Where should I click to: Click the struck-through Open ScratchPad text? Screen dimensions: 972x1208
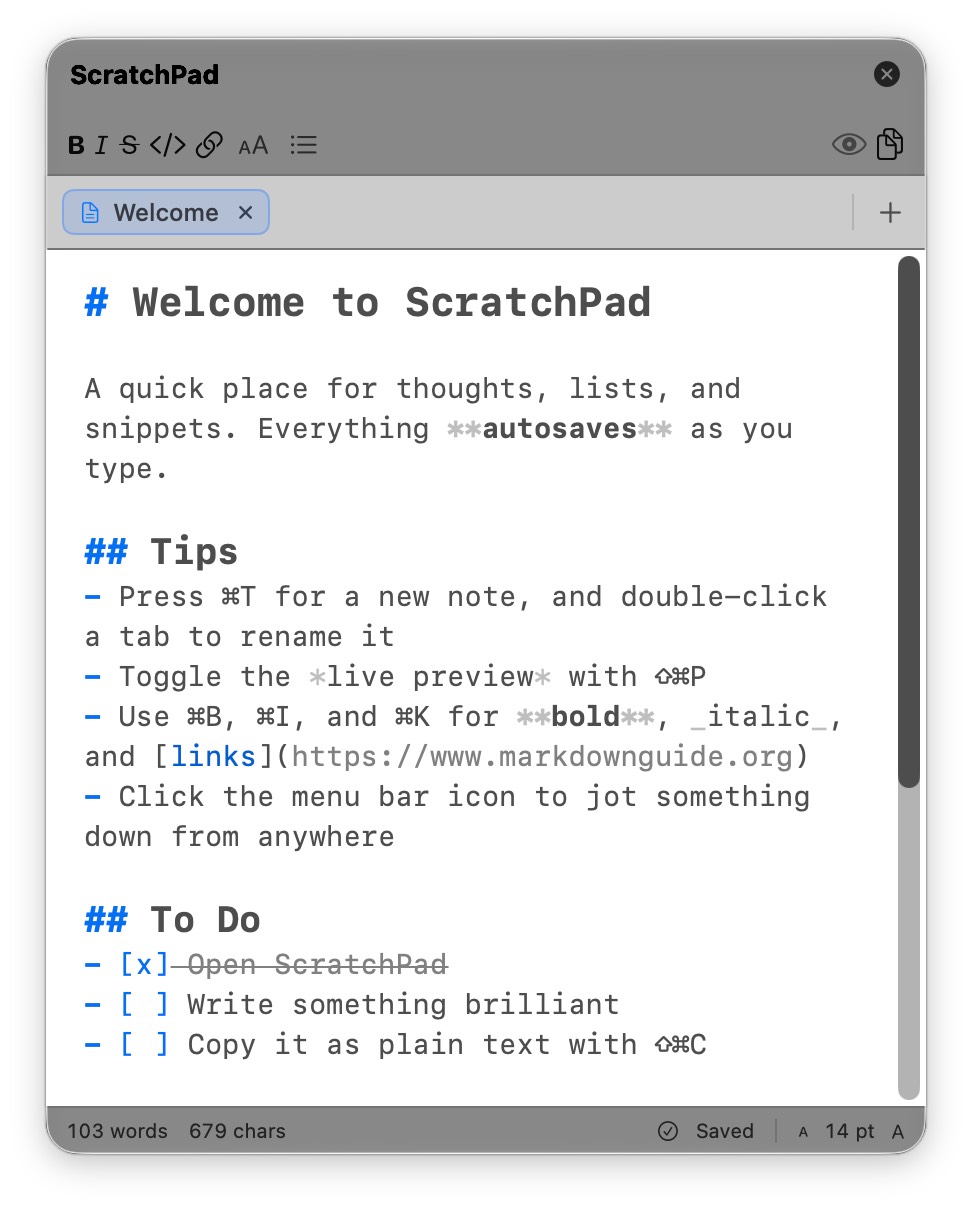tap(317, 965)
